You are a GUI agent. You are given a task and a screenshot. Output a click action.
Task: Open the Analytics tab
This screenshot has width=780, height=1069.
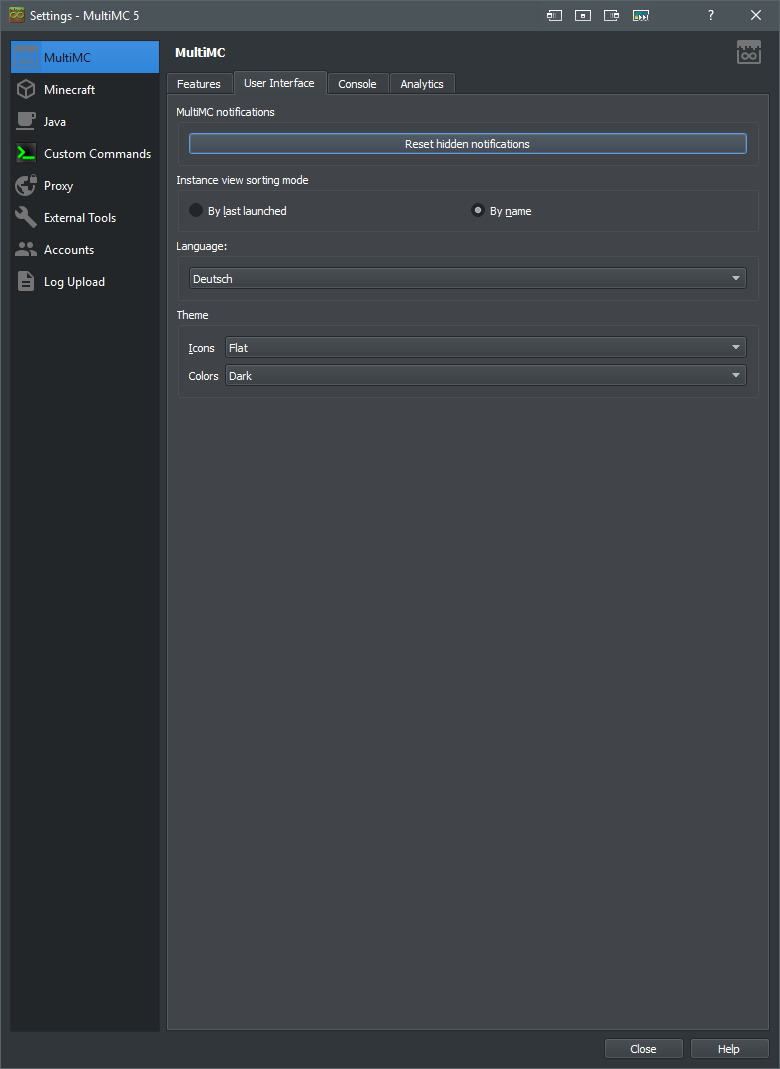(421, 84)
